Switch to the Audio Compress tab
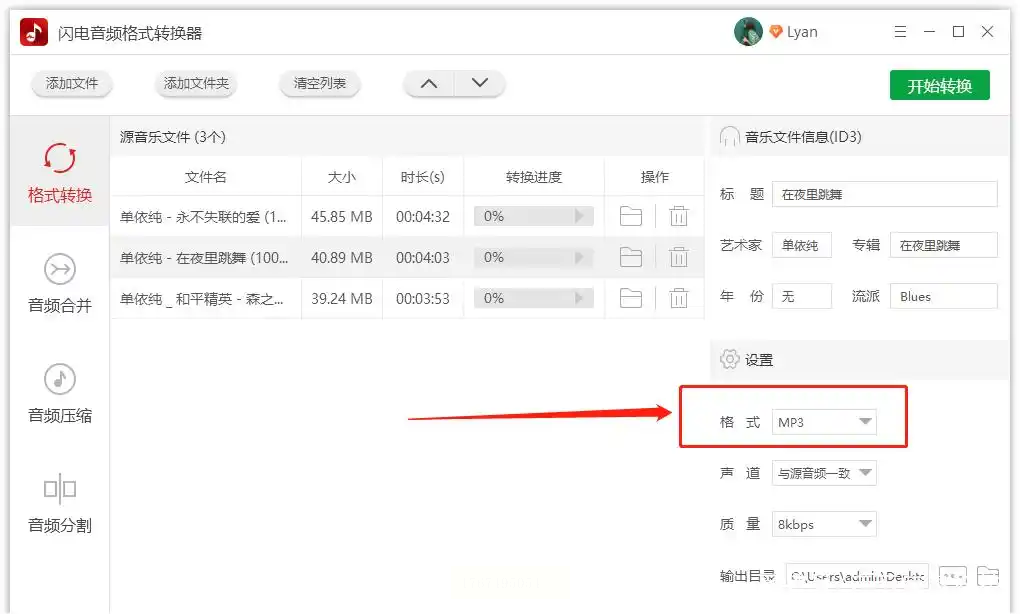This screenshot has height=614, width=1020. tap(60, 392)
